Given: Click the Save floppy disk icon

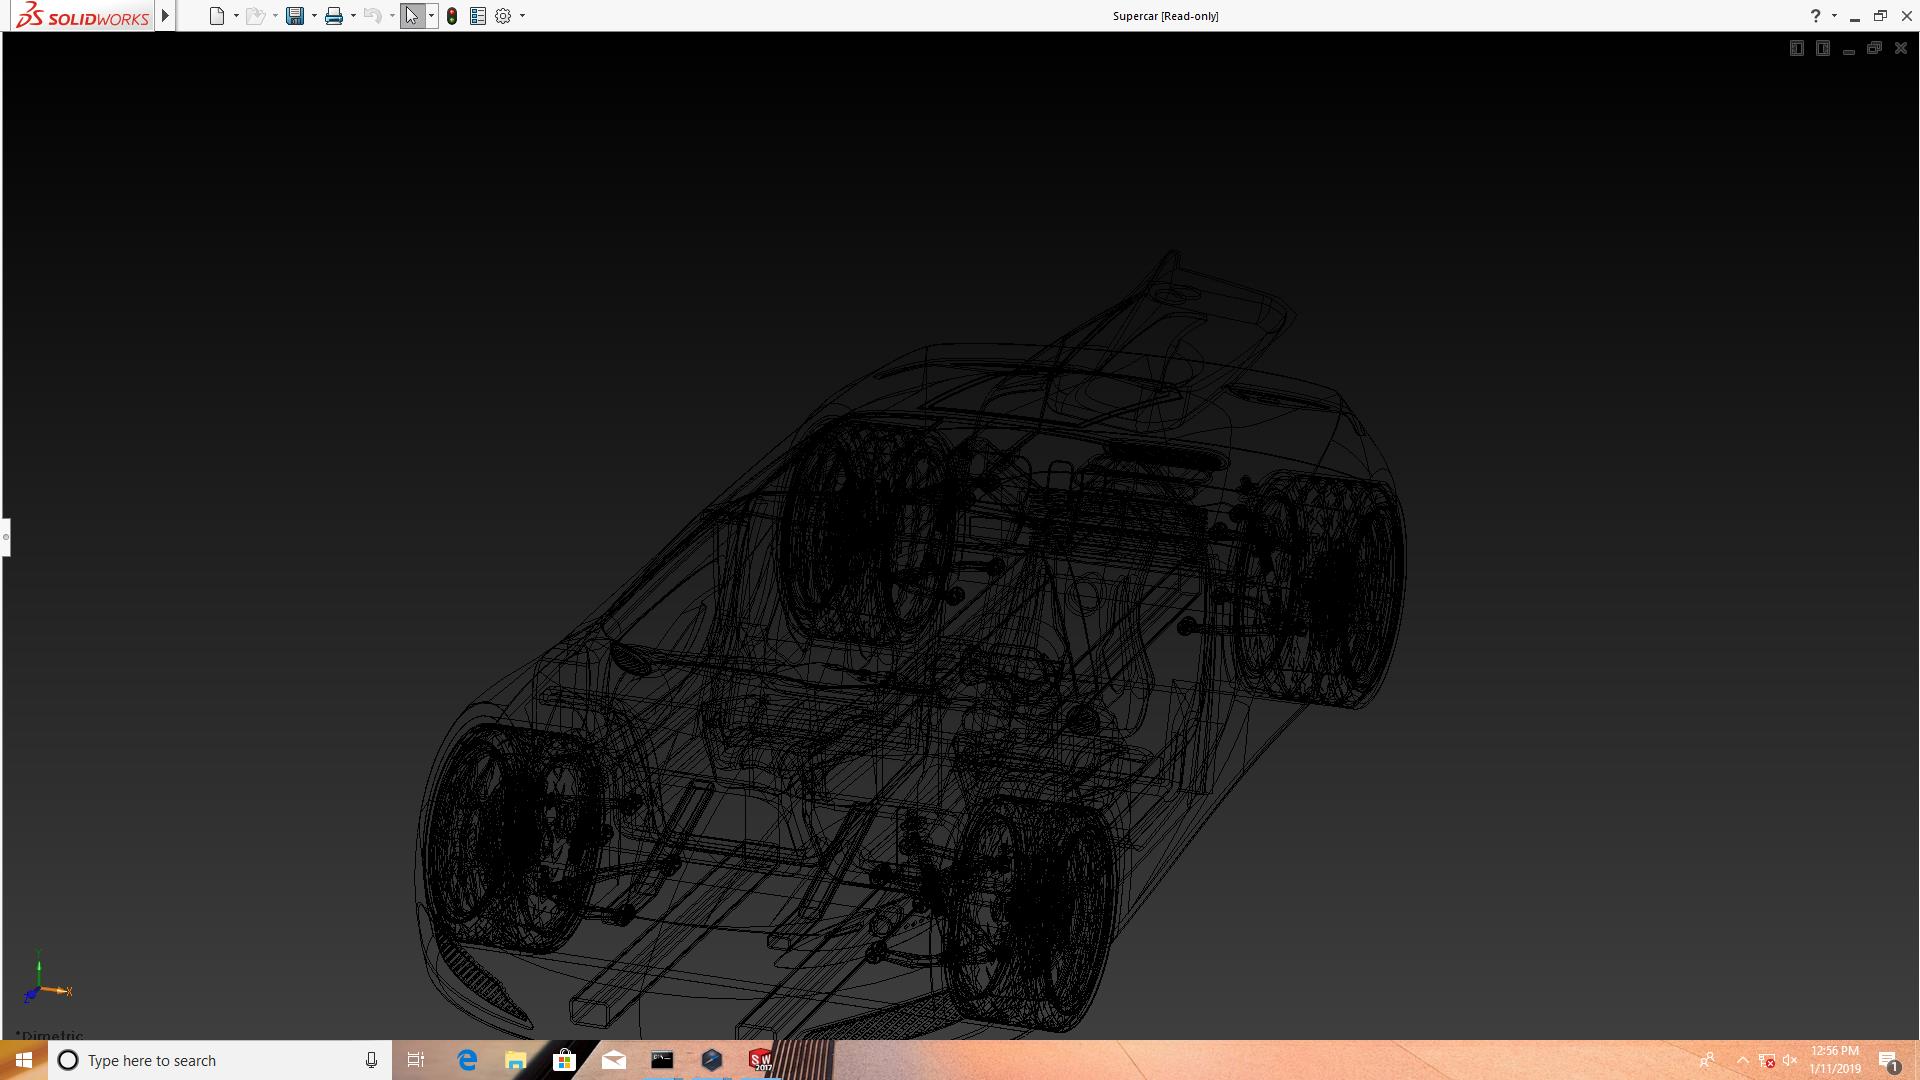Looking at the screenshot, I should (294, 16).
